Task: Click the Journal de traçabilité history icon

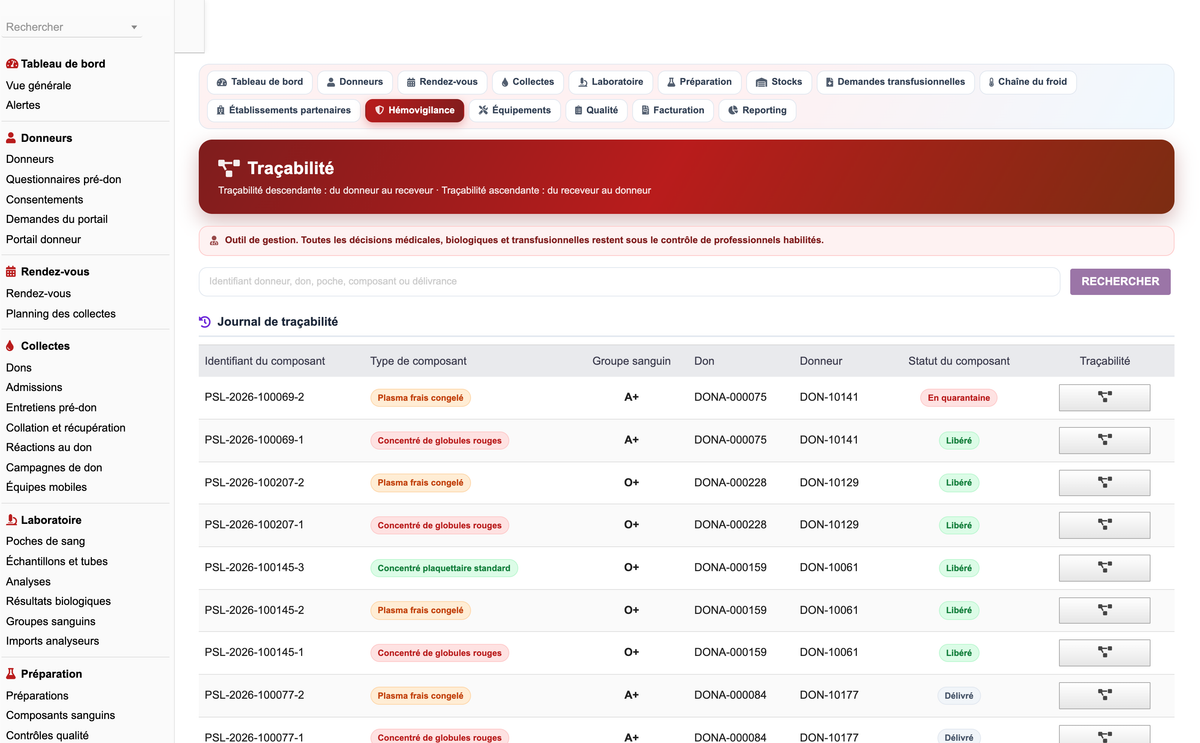Action: (x=205, y=322)
